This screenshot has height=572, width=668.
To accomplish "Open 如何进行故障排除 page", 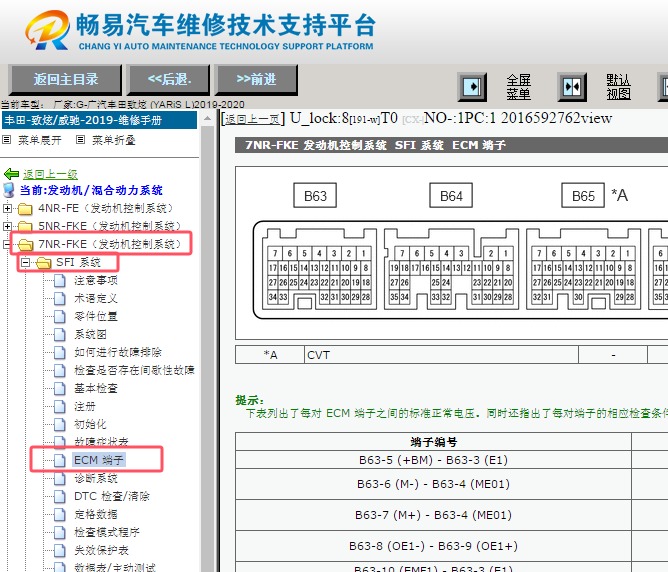I will click(x=118, y=352).
